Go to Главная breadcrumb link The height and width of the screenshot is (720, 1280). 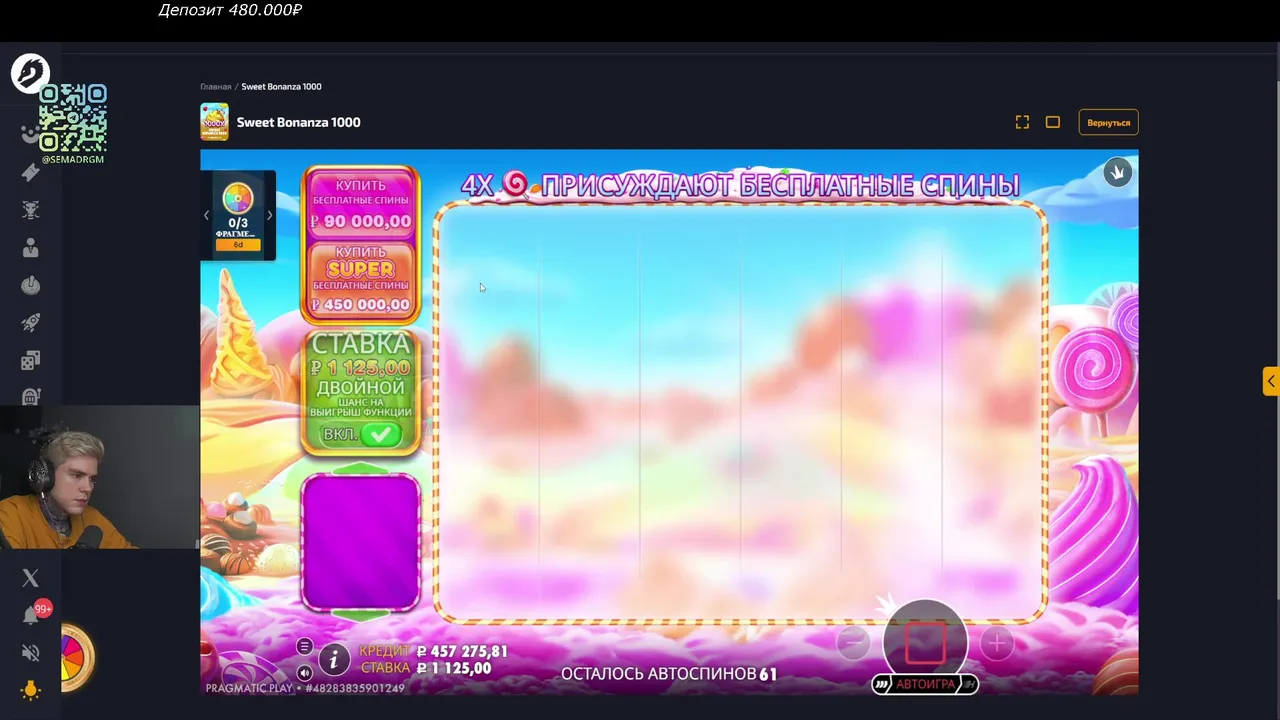(x=215, y=87)
